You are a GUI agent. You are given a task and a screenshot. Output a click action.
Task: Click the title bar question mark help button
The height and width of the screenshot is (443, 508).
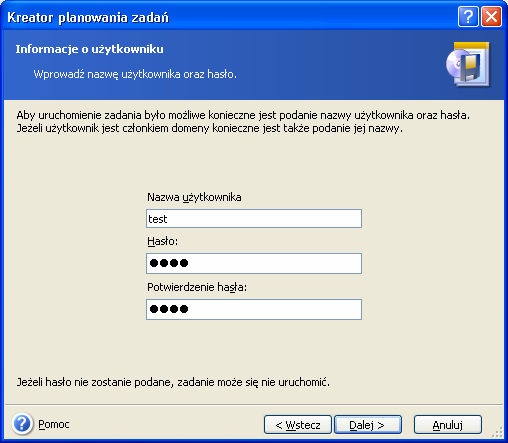click(468, 16)
